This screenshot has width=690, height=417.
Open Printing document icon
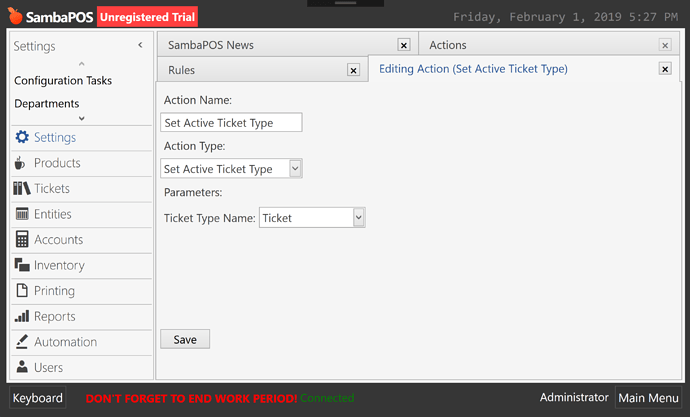click(x=22, y=290)
